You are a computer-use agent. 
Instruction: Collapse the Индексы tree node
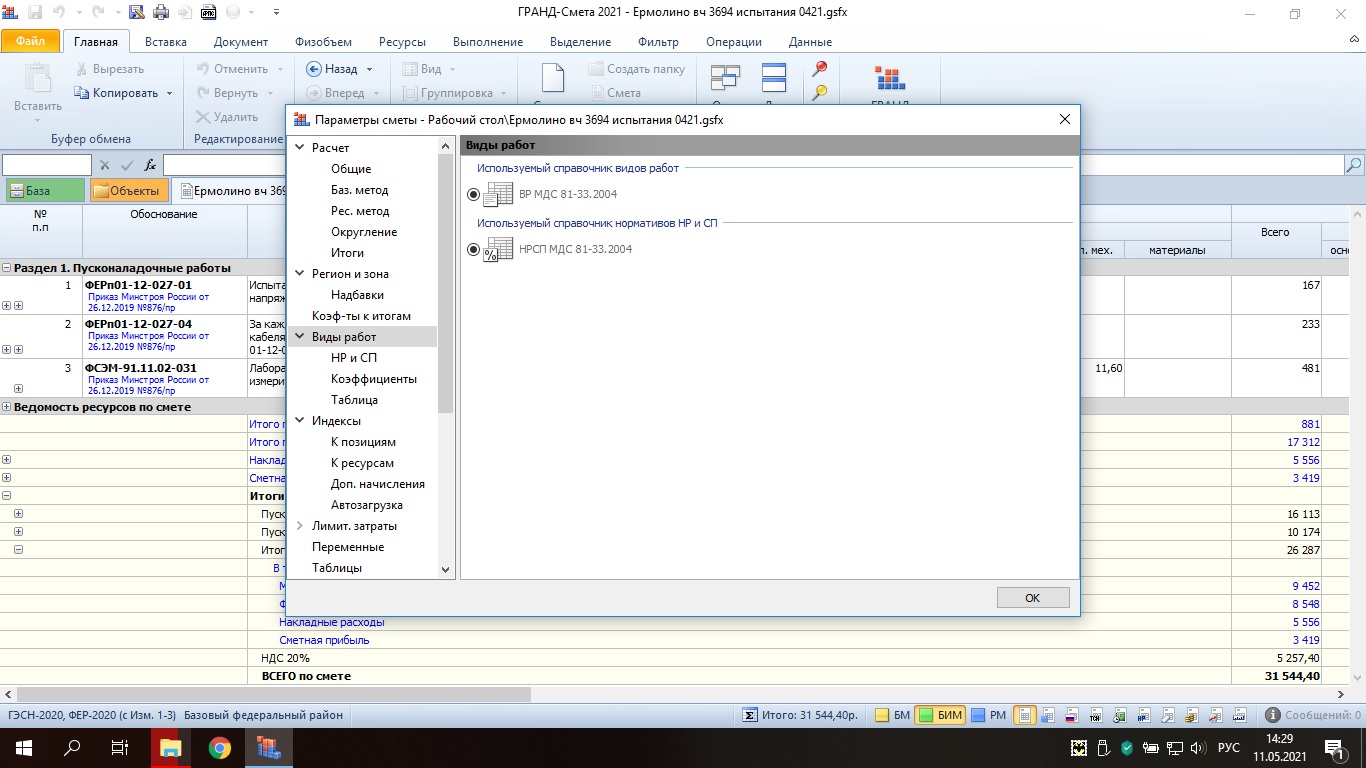pos(300,421)
